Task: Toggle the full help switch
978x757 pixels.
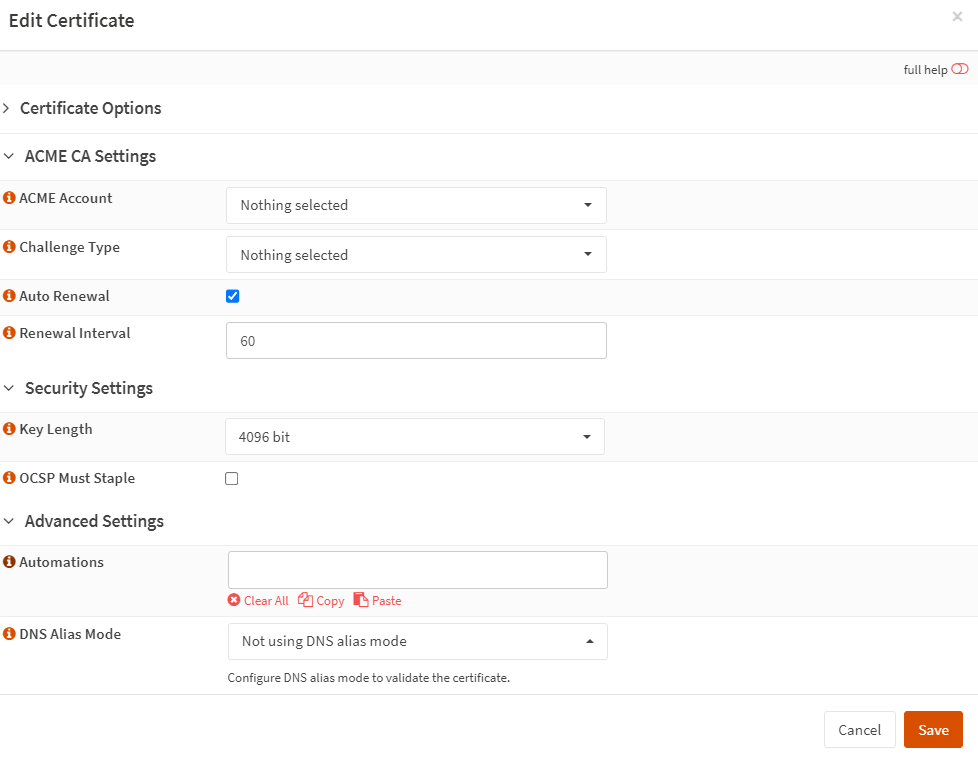Action: [960, 69]
